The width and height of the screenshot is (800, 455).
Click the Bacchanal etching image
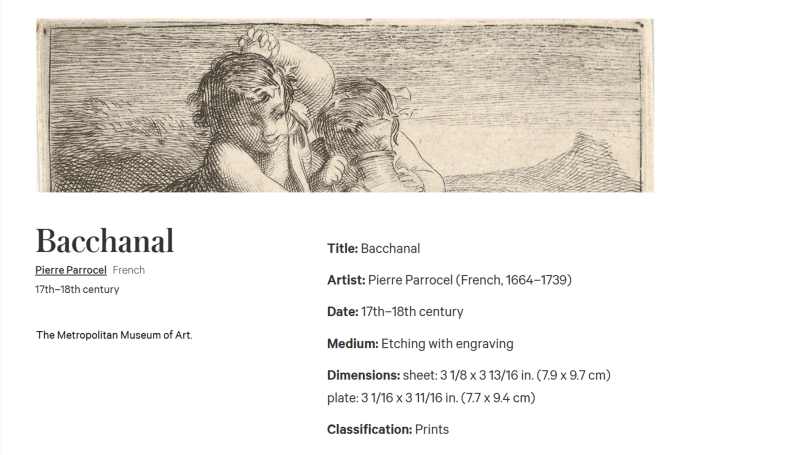coord(345,106)
